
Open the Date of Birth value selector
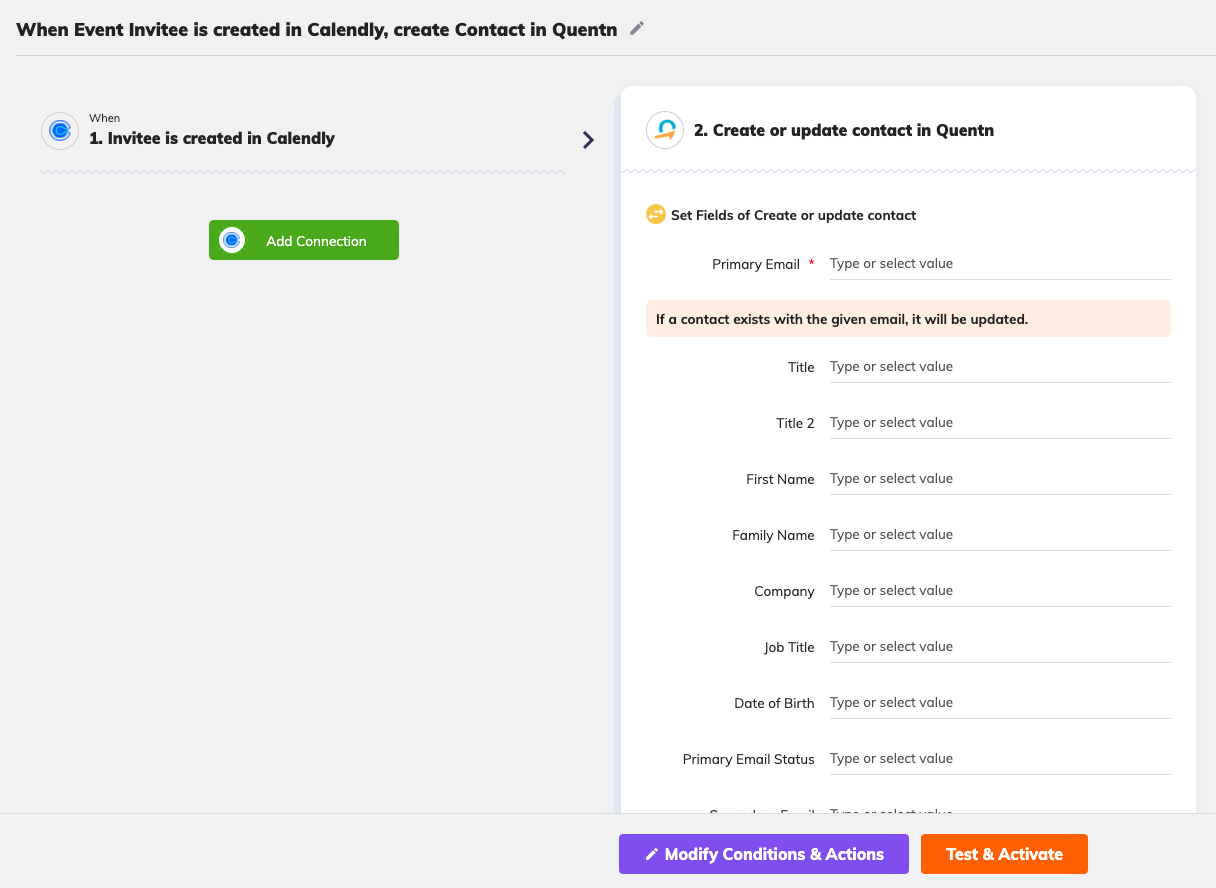1000,703
